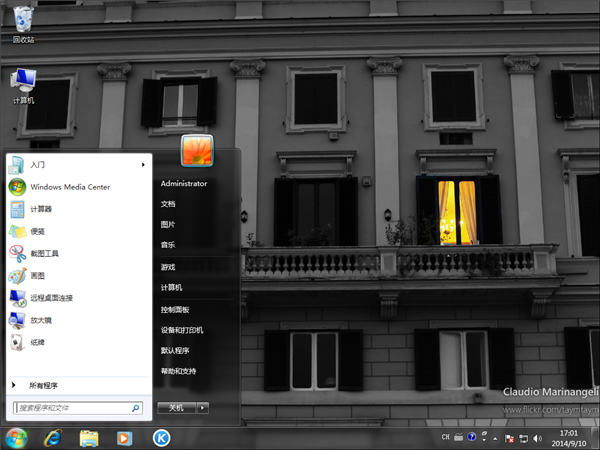This screenshot has width=600, height=450.
Task: Expand All Programs (所有程序) list
Action: pos(43,385)
